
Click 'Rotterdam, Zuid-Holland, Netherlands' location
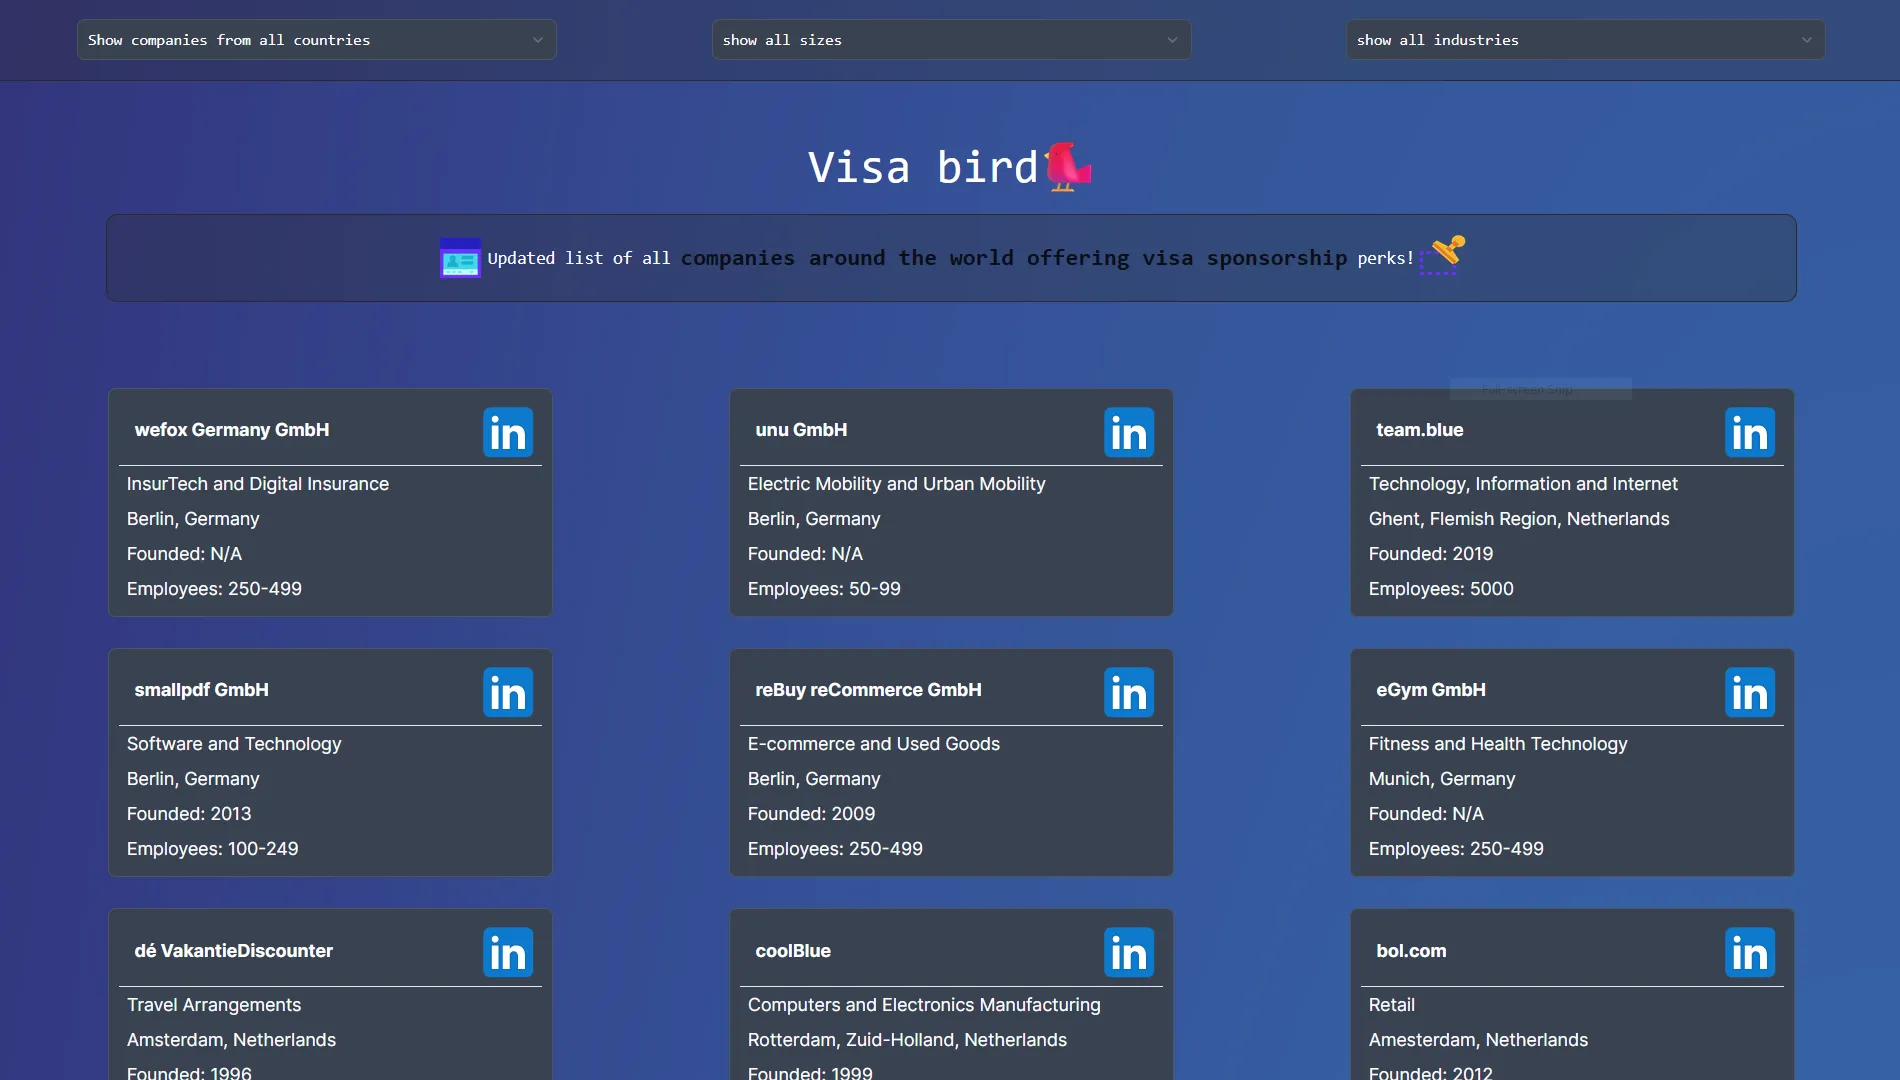click(907, 1040)
